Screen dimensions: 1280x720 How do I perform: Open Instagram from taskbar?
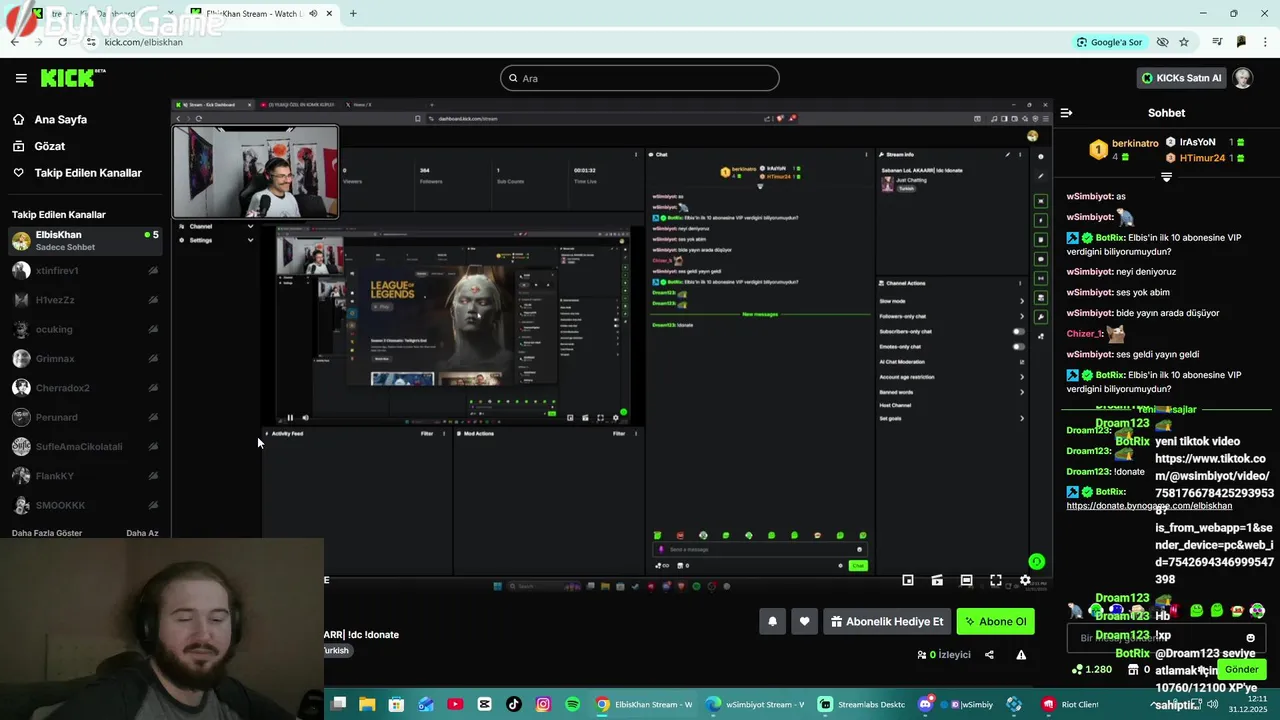click(543, 704)
